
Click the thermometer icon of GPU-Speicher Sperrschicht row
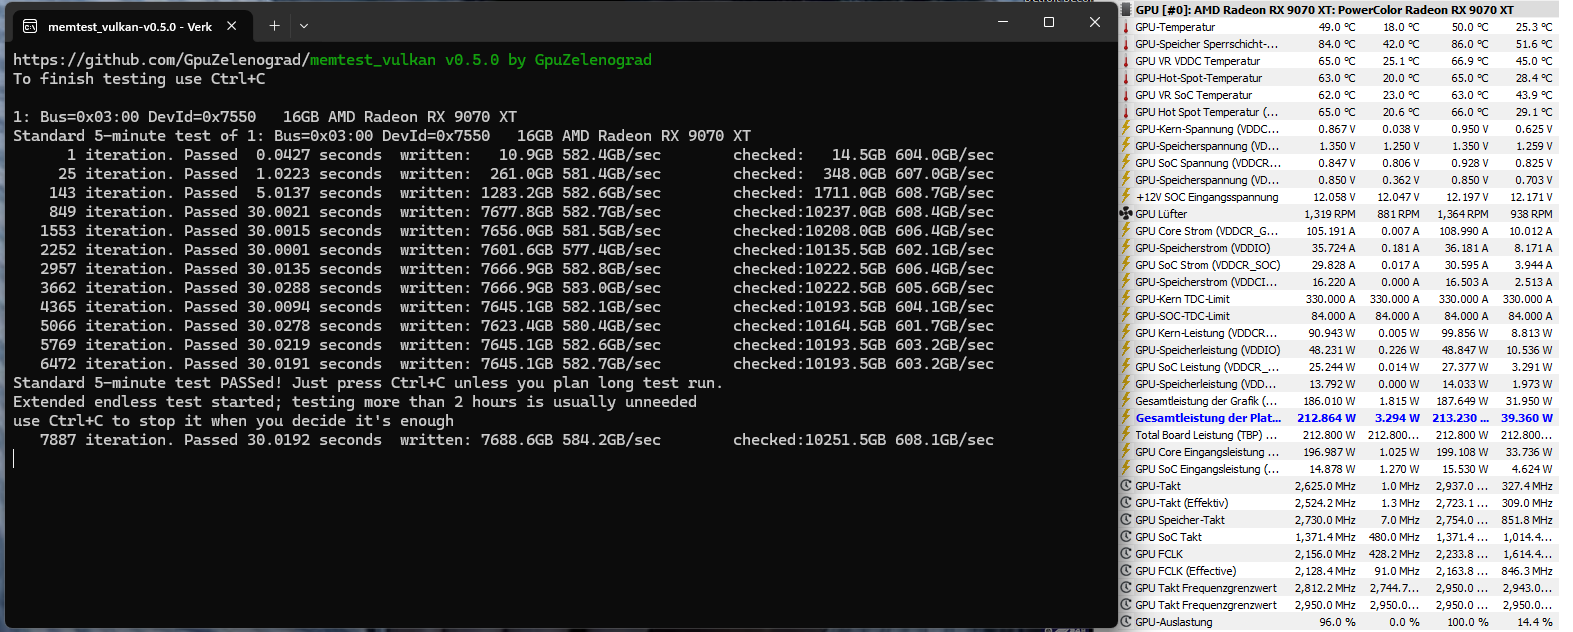1126,44
